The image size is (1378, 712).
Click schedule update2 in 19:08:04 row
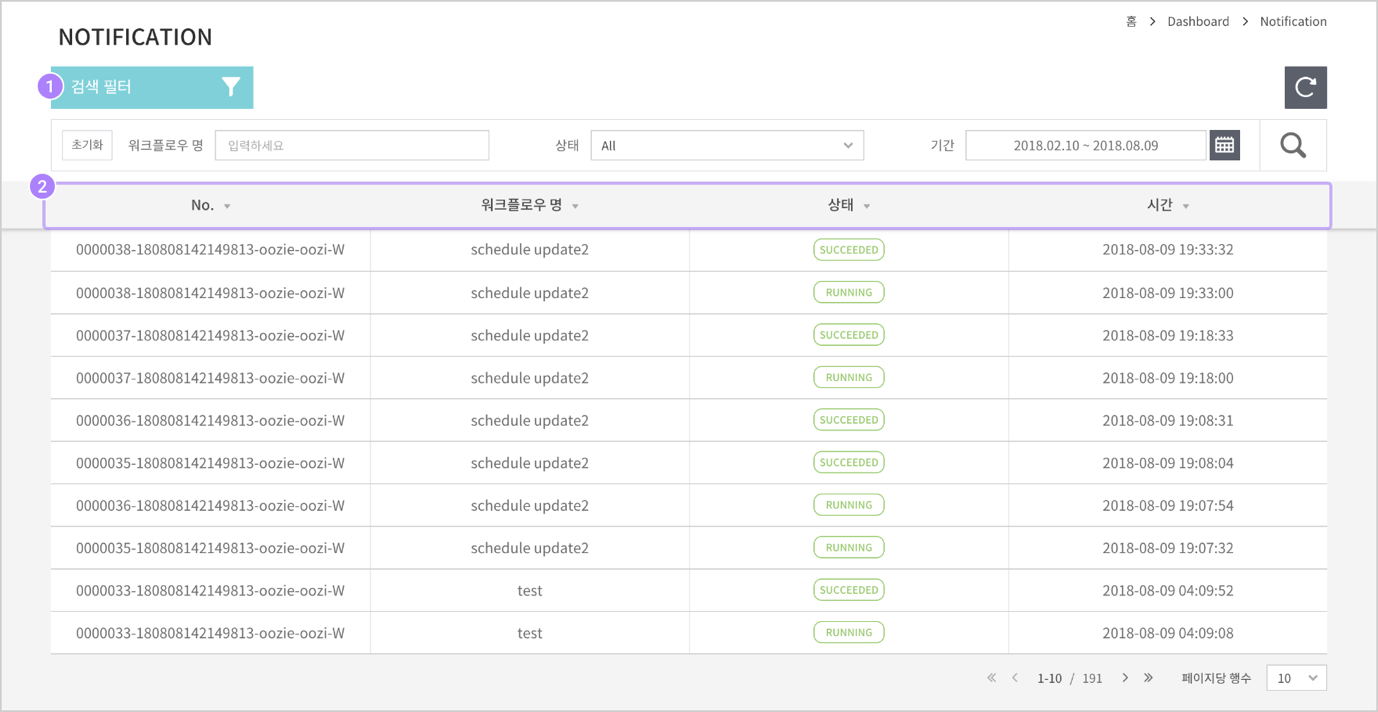530,463
